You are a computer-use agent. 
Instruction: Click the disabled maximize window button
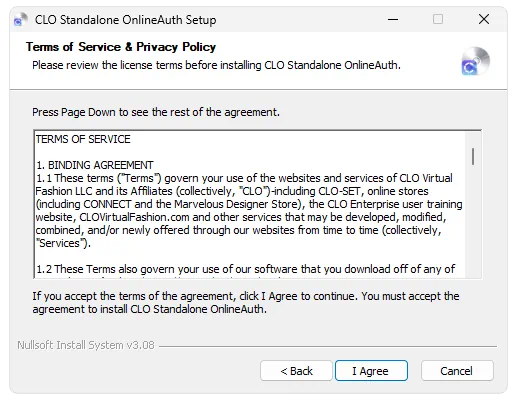click(x=438, y=19)
